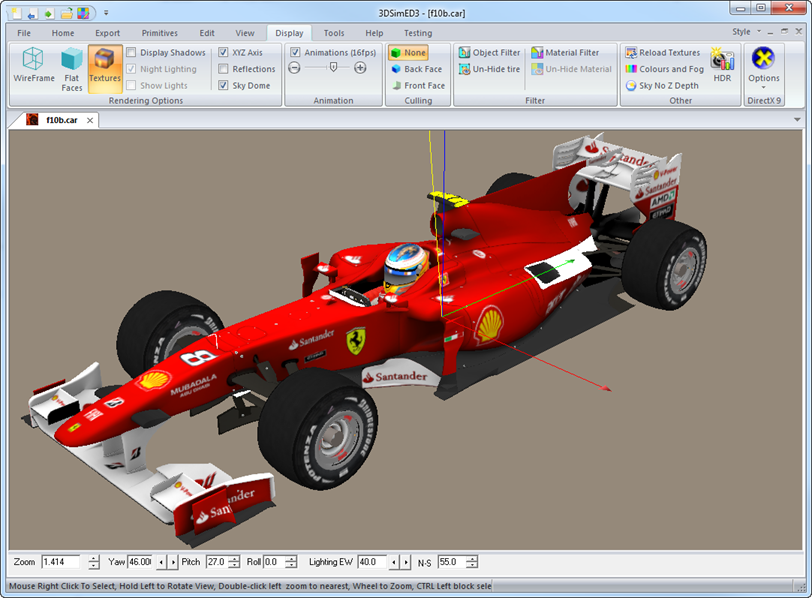Image resolution: width=812 pixels, height=598 pixels.
Task: Expand the quick access toolbar customize arrow
Action: (x=106, y=13)
